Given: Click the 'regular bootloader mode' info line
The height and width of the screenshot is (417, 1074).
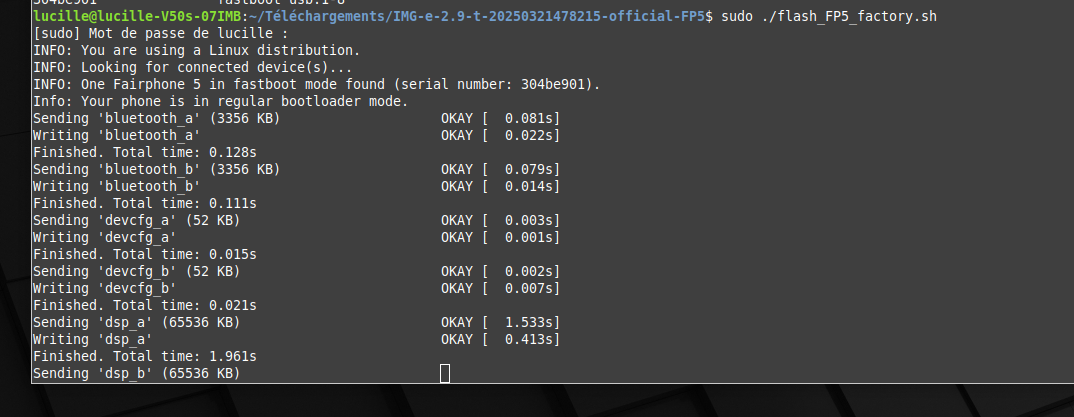Looking at the screenshot, I should pyautogui.click(x=221, y=101).
